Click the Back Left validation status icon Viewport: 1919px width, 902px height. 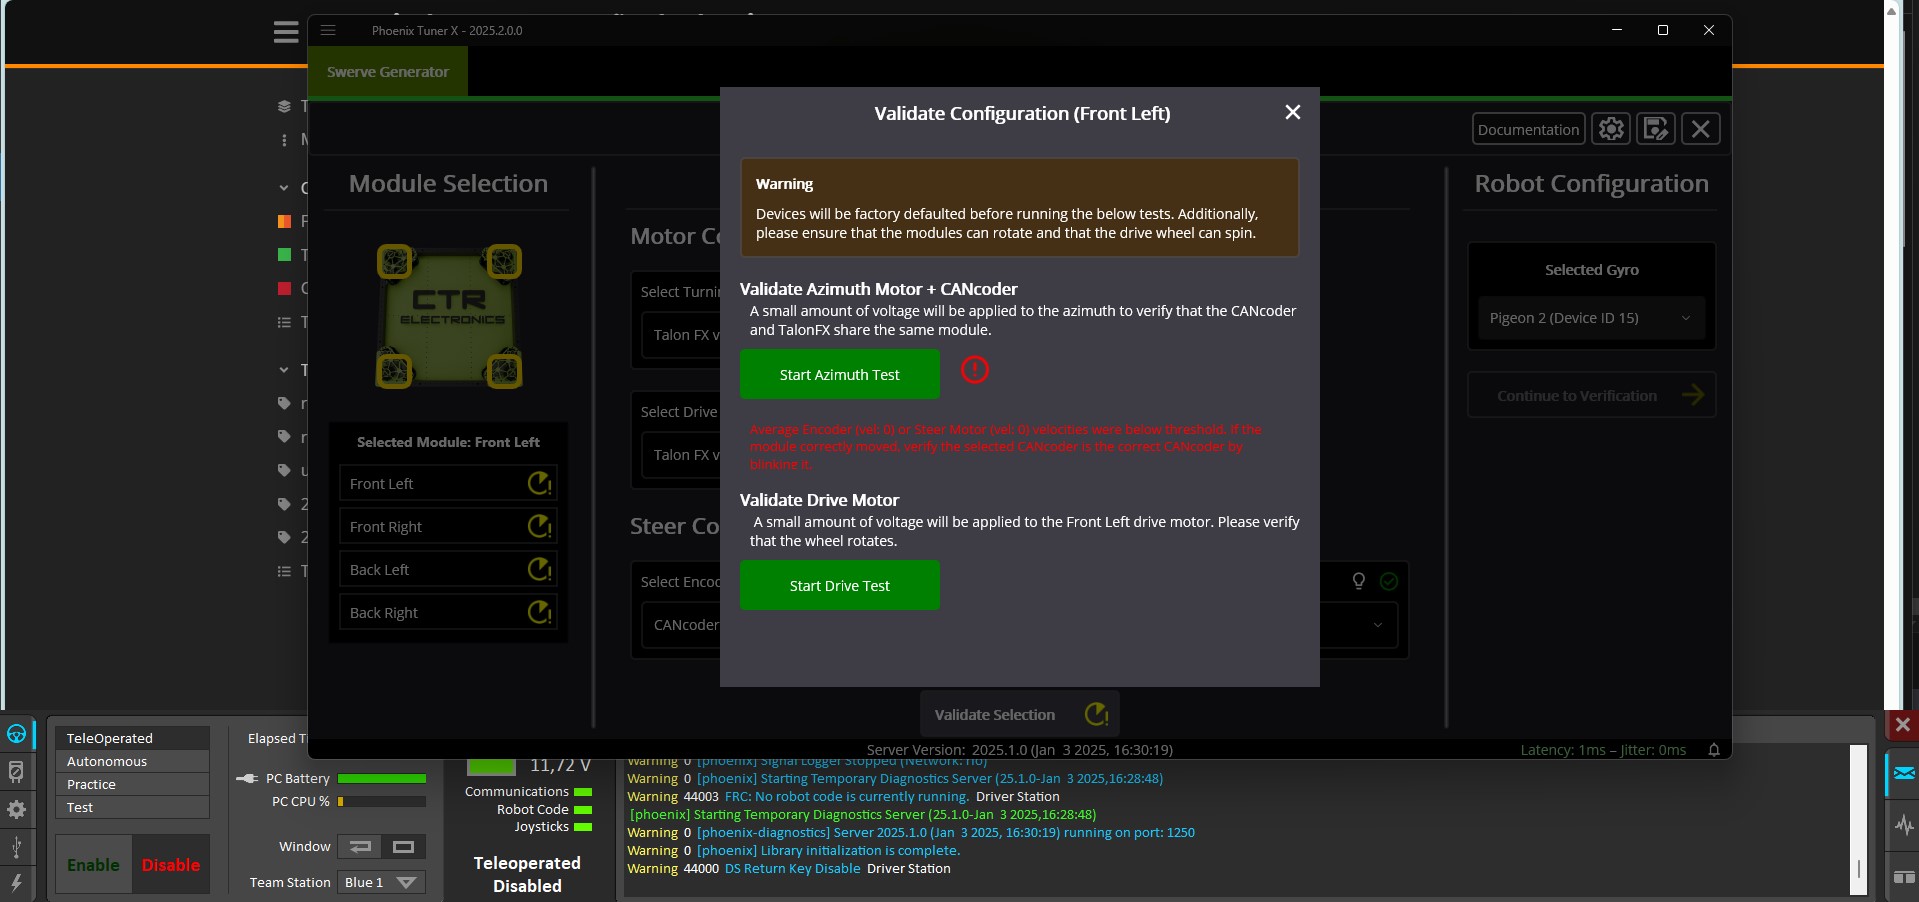tap(540, 569)
